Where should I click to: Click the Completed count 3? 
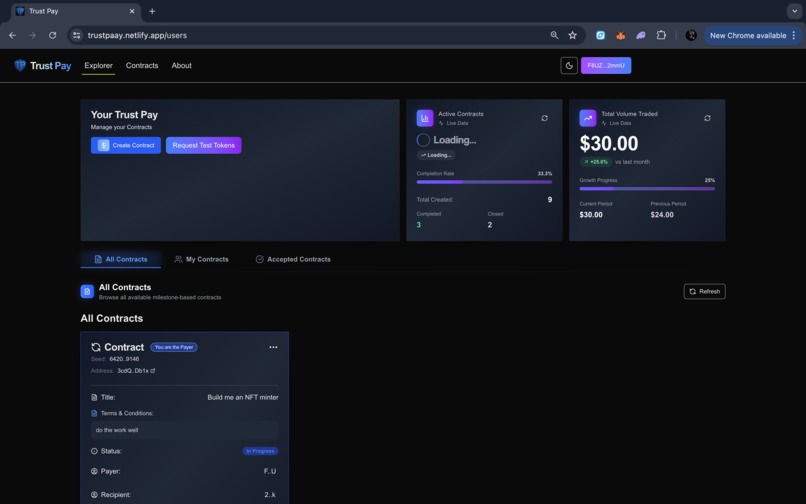[x=419, y=225]
